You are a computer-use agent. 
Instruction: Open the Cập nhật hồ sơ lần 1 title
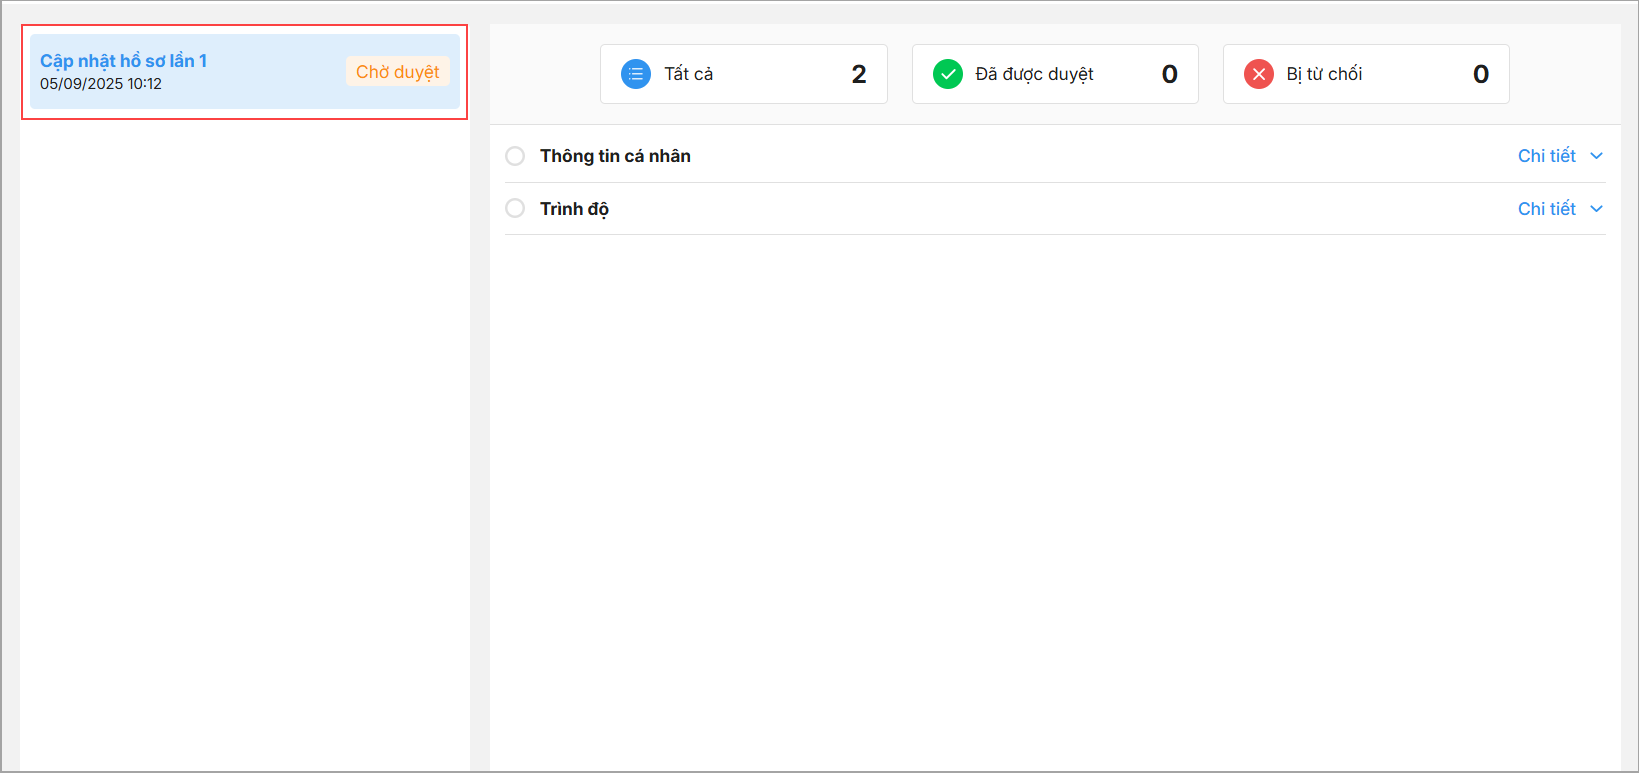123,61
